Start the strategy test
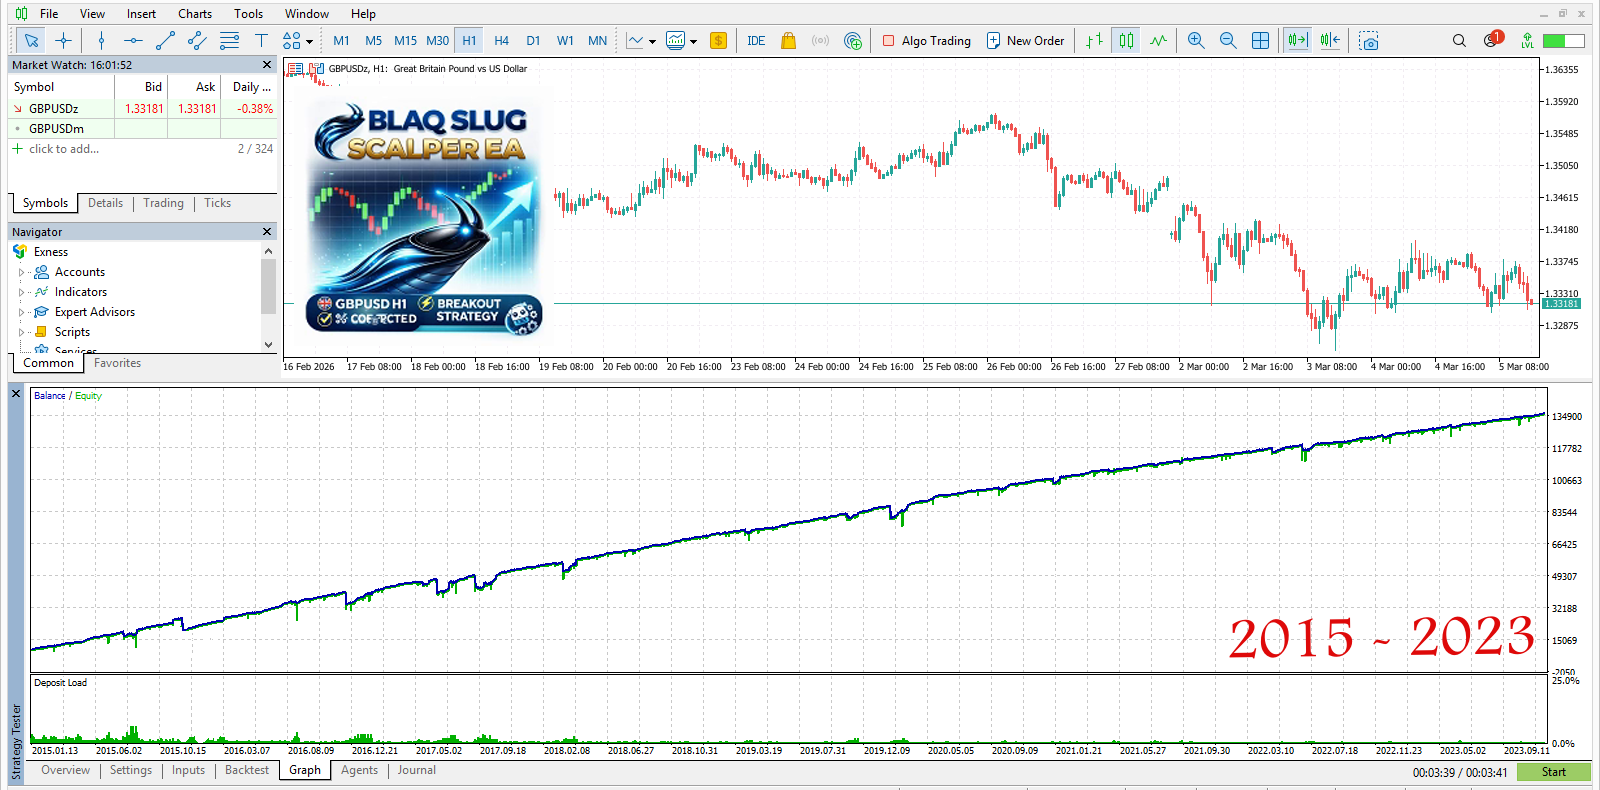Viewport: 1600px width, 790px height. [1553, 772]
